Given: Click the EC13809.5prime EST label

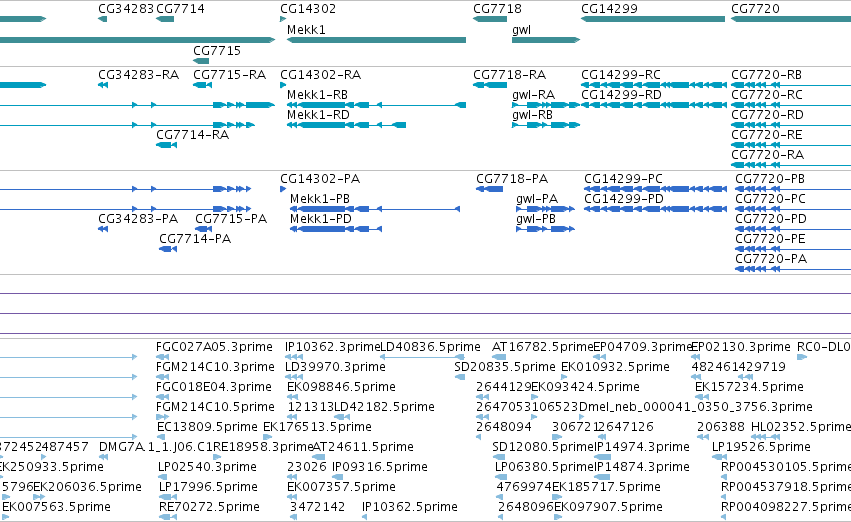Looking at the screenshot, I should coord(207,428).
